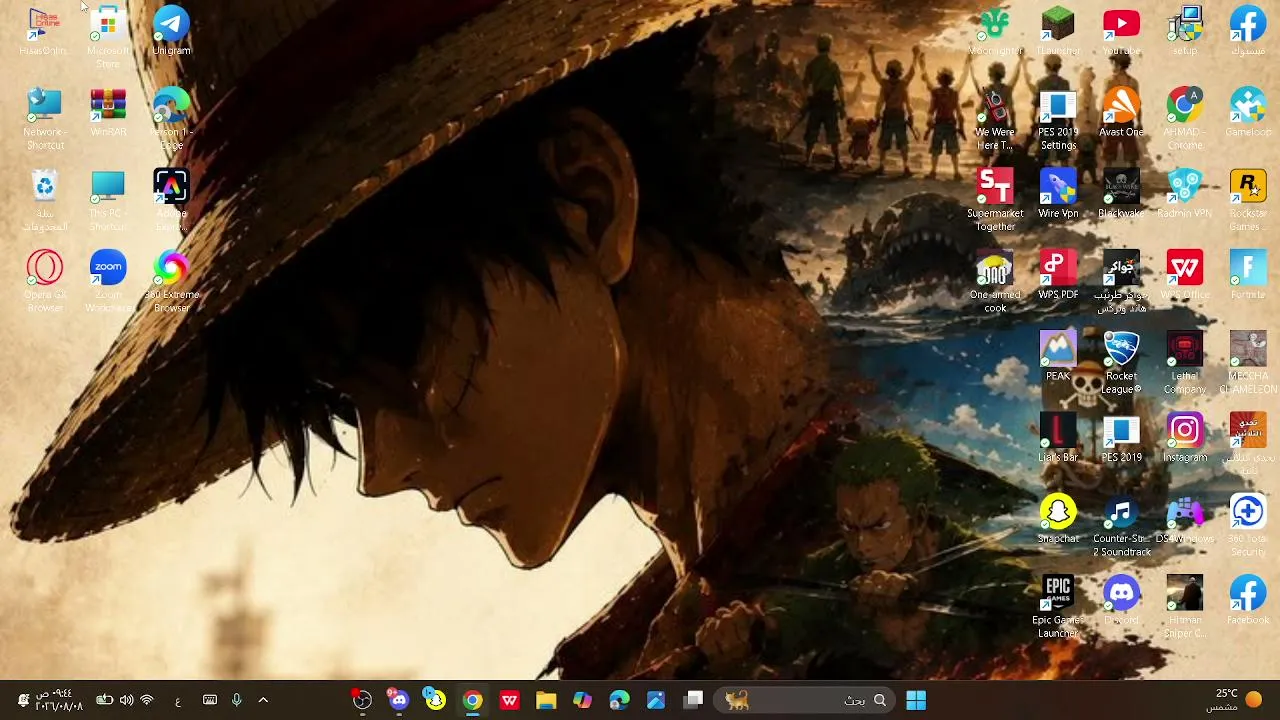Click the Hitman Sniper C... icon
The image size is (1280, 720).
(1185, 606)
